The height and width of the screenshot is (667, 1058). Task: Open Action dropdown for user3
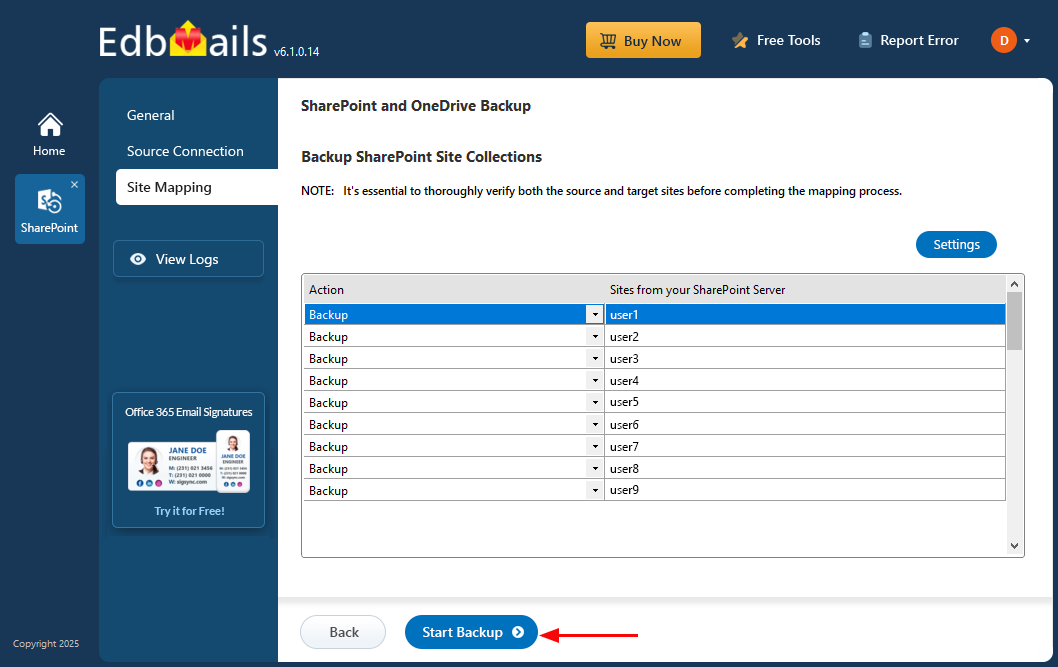click(595, 359)
